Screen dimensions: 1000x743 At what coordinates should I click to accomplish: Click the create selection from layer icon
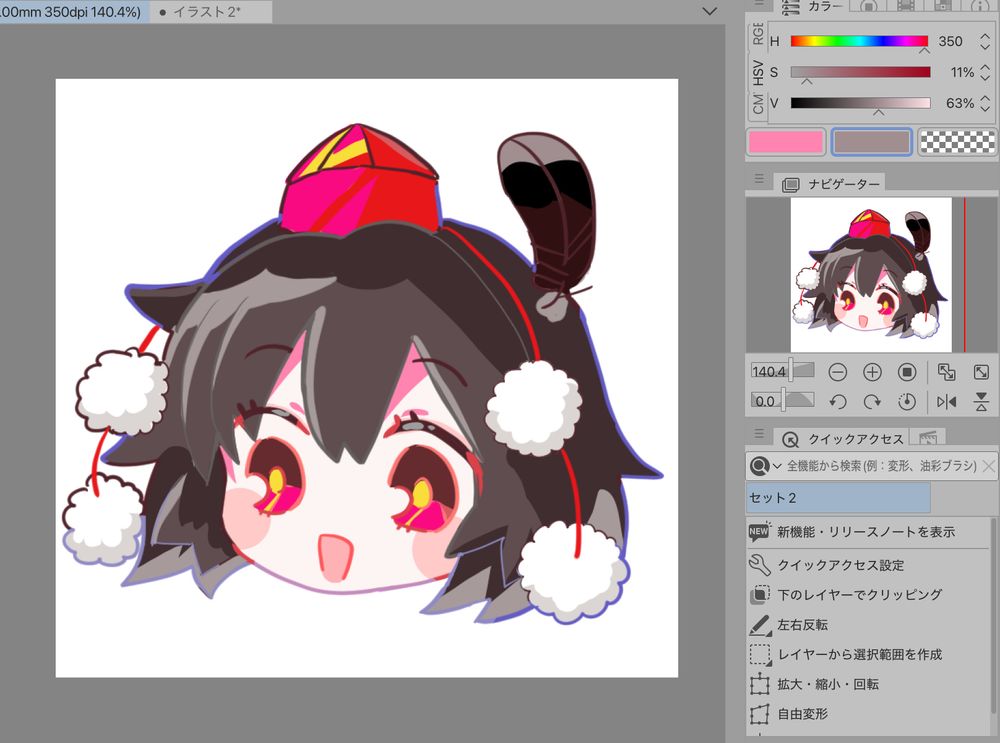(x=760, y=654)
